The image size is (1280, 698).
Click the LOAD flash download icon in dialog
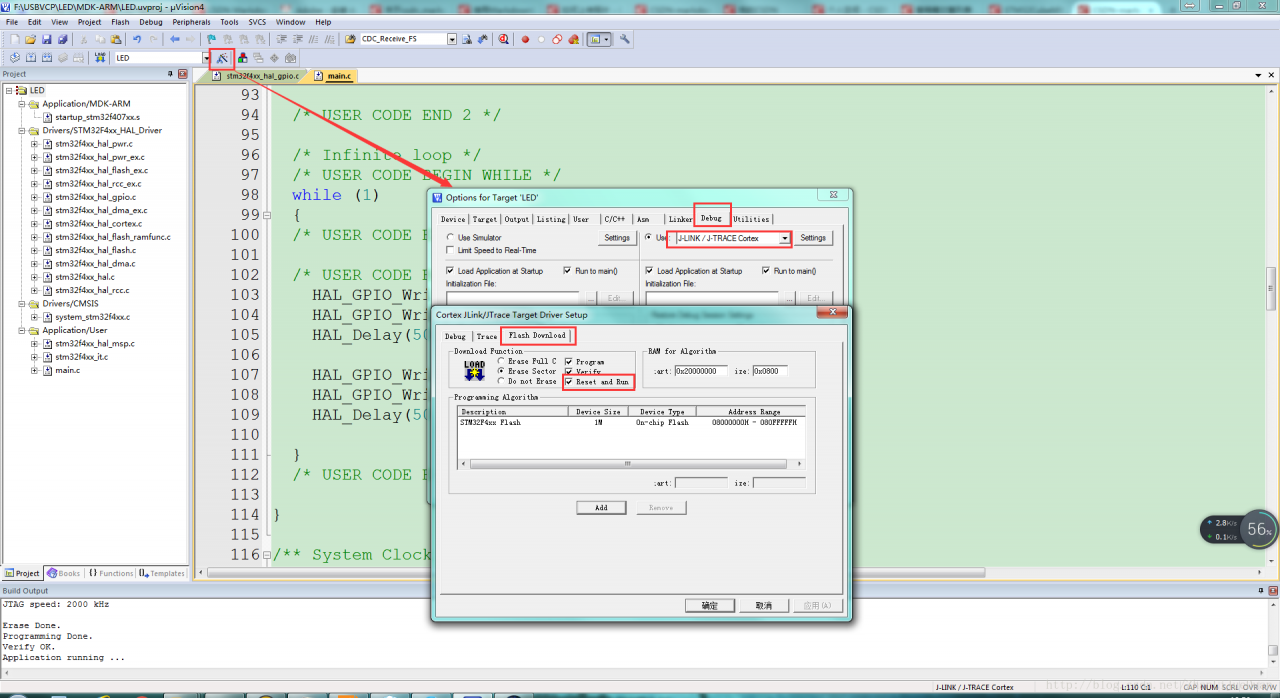(474, 371)
